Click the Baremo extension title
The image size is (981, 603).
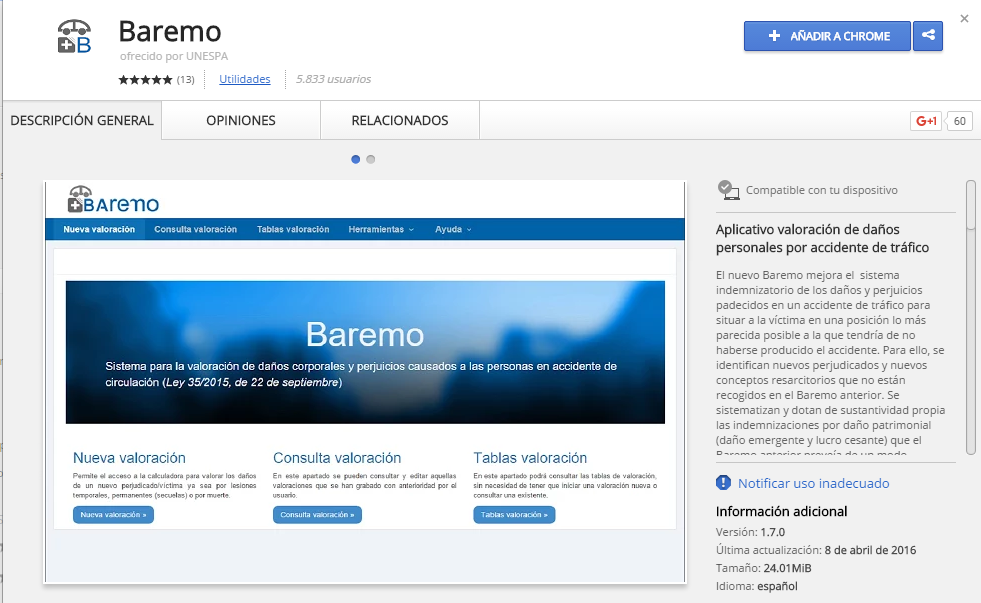[170, 31]
